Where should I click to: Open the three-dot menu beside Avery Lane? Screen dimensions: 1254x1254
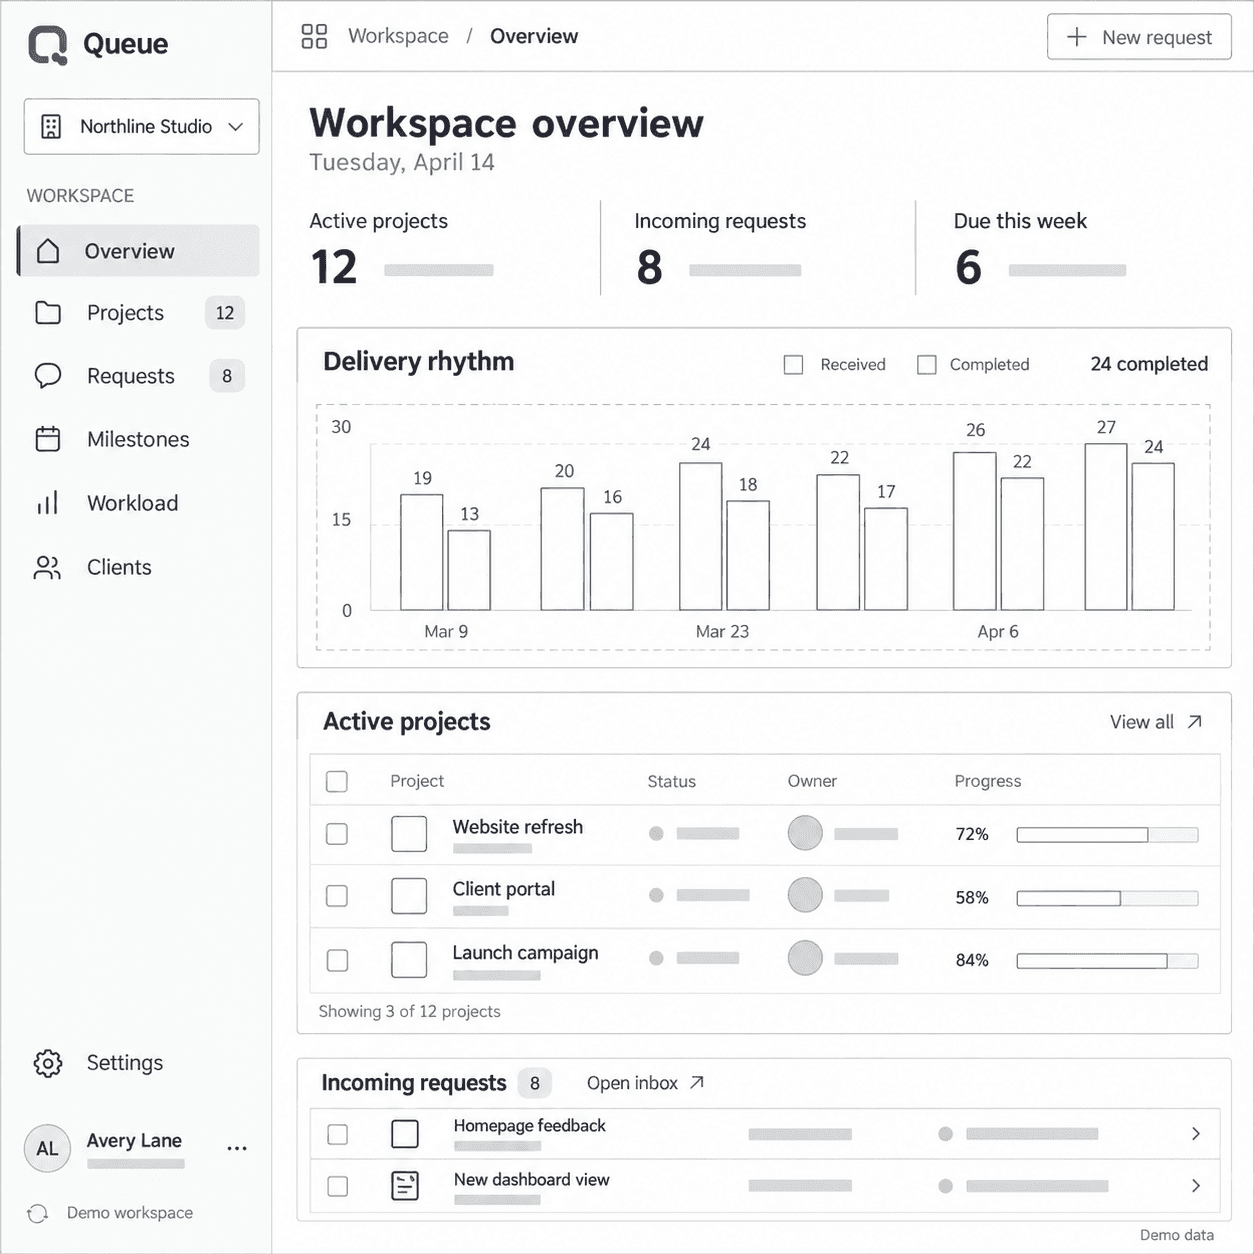(237, 1149)
